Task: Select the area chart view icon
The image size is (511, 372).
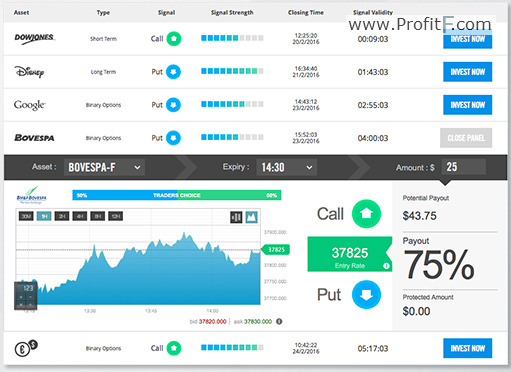Action: pyautogui.click(x=252, y=217)
